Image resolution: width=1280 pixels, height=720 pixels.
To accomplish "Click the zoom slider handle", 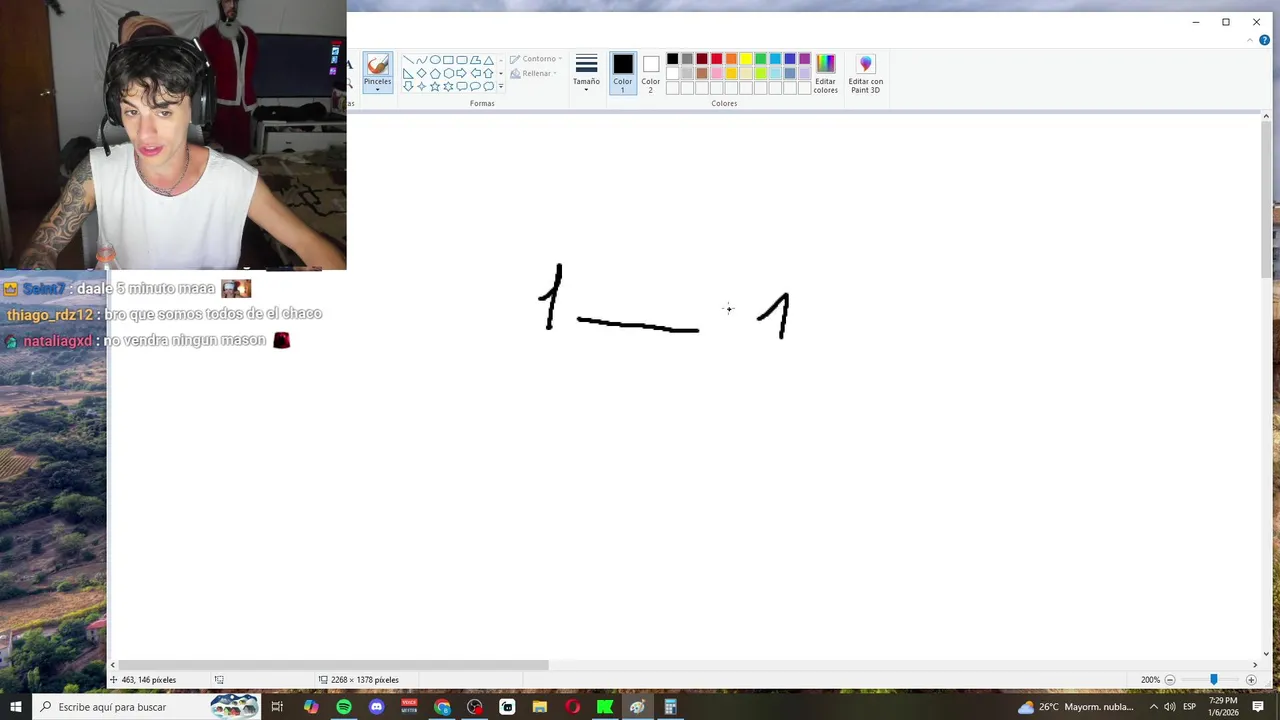I will [x=1214, y=680].
